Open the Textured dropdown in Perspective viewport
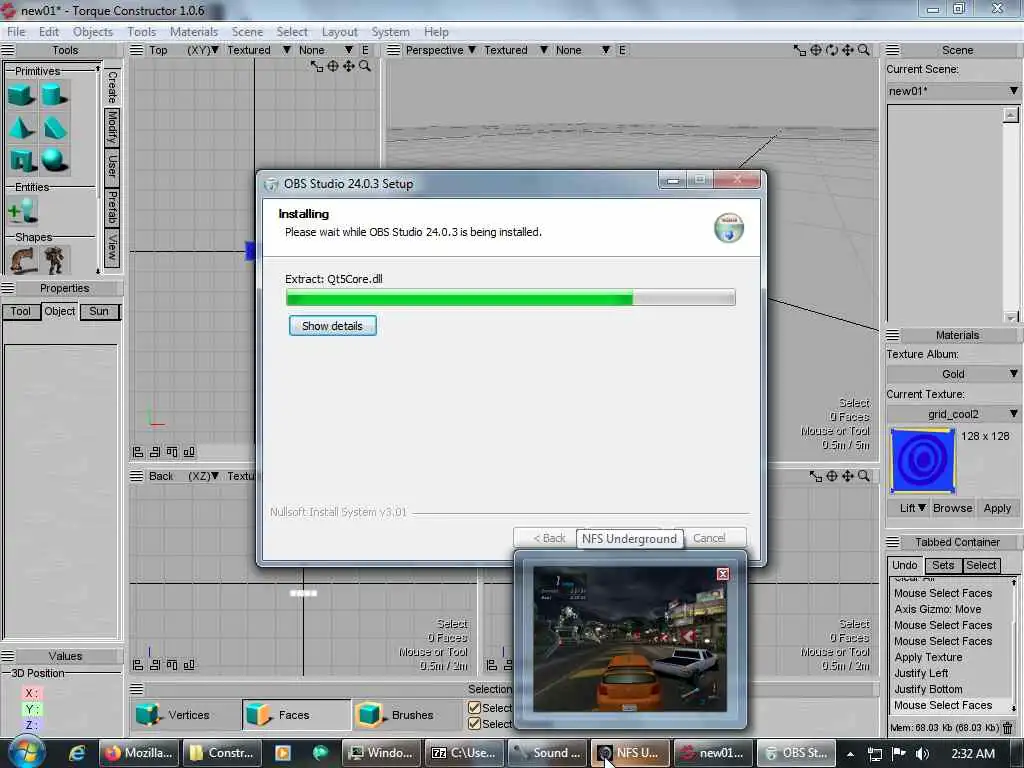The image size is (1024, 768). [x=516, y=50]
